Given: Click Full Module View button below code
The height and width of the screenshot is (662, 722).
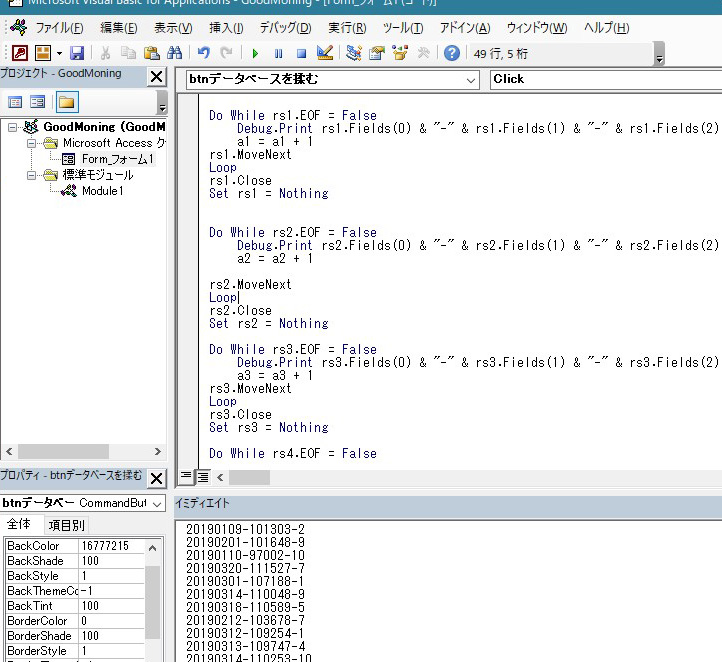Looking at the screenshot, I should click(x=203, y=477).
